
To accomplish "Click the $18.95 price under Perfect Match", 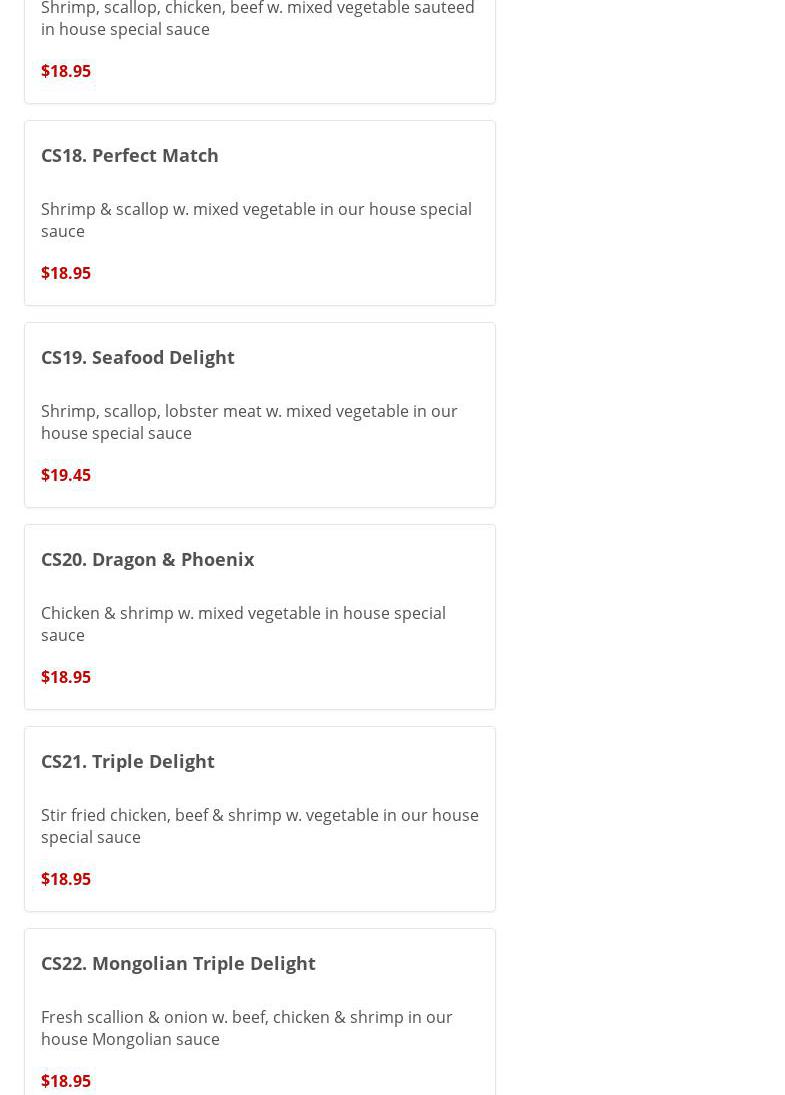I will pos(66,273).
